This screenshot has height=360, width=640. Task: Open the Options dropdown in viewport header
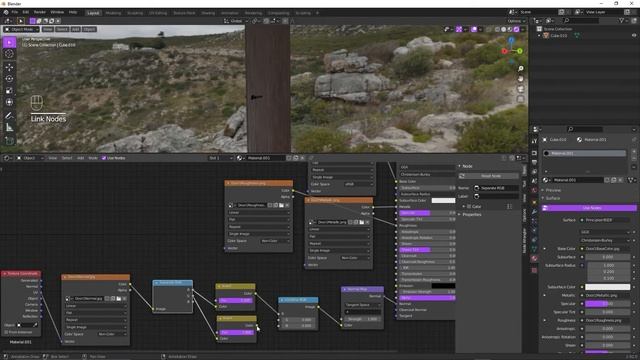pos(516,21)
